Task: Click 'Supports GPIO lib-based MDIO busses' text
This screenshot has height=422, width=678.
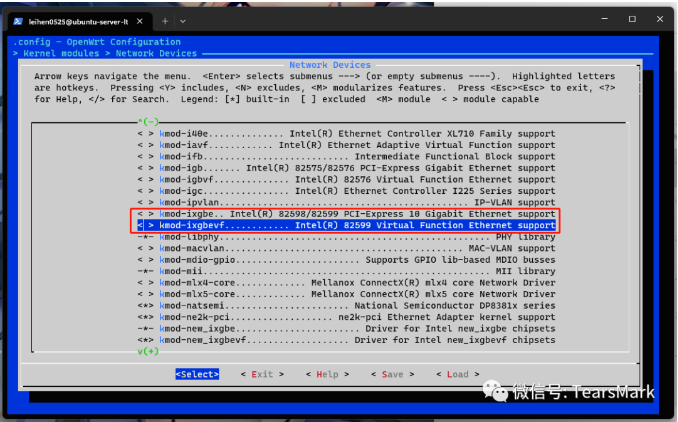Action: click(461, 260)
